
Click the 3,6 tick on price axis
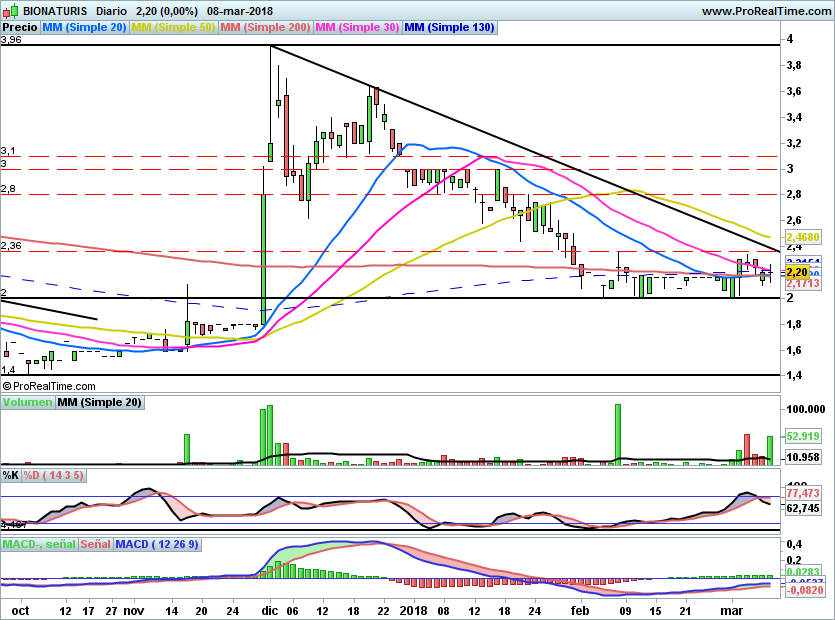click(x=794, y=91)
